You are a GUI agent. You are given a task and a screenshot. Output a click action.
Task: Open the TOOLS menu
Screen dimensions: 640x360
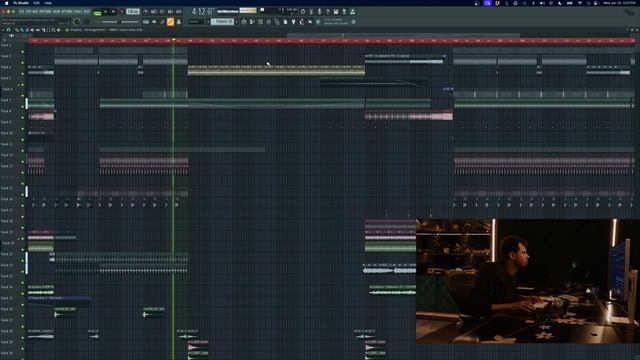77,12
